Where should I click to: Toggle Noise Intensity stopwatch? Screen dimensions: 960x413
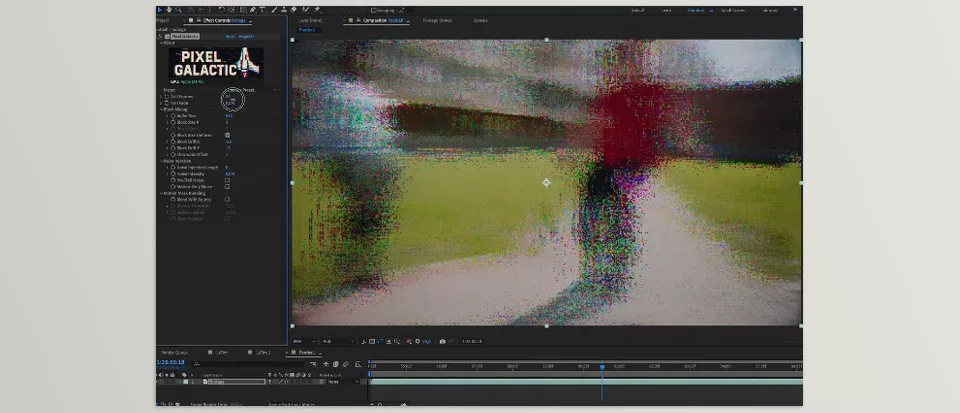[x=173, y=174]
